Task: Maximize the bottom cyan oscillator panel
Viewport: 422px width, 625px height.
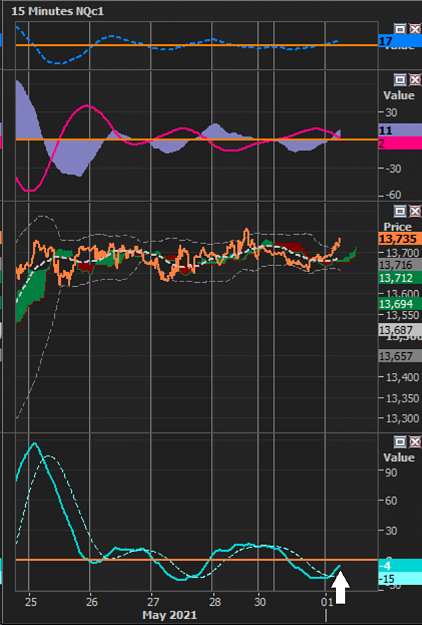Action: pos(400,442)
